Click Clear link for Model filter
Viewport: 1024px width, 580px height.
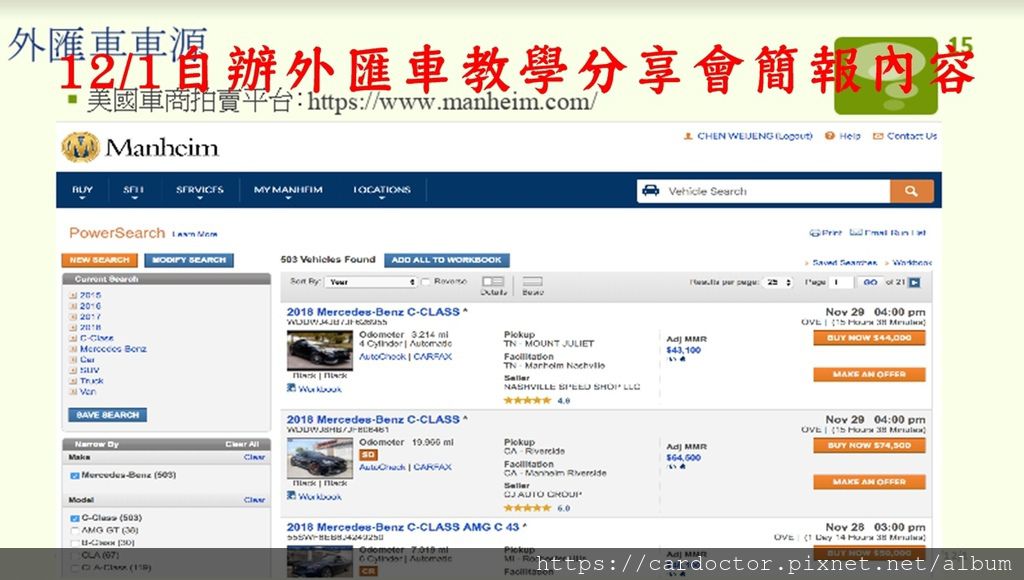pos(254,500)
